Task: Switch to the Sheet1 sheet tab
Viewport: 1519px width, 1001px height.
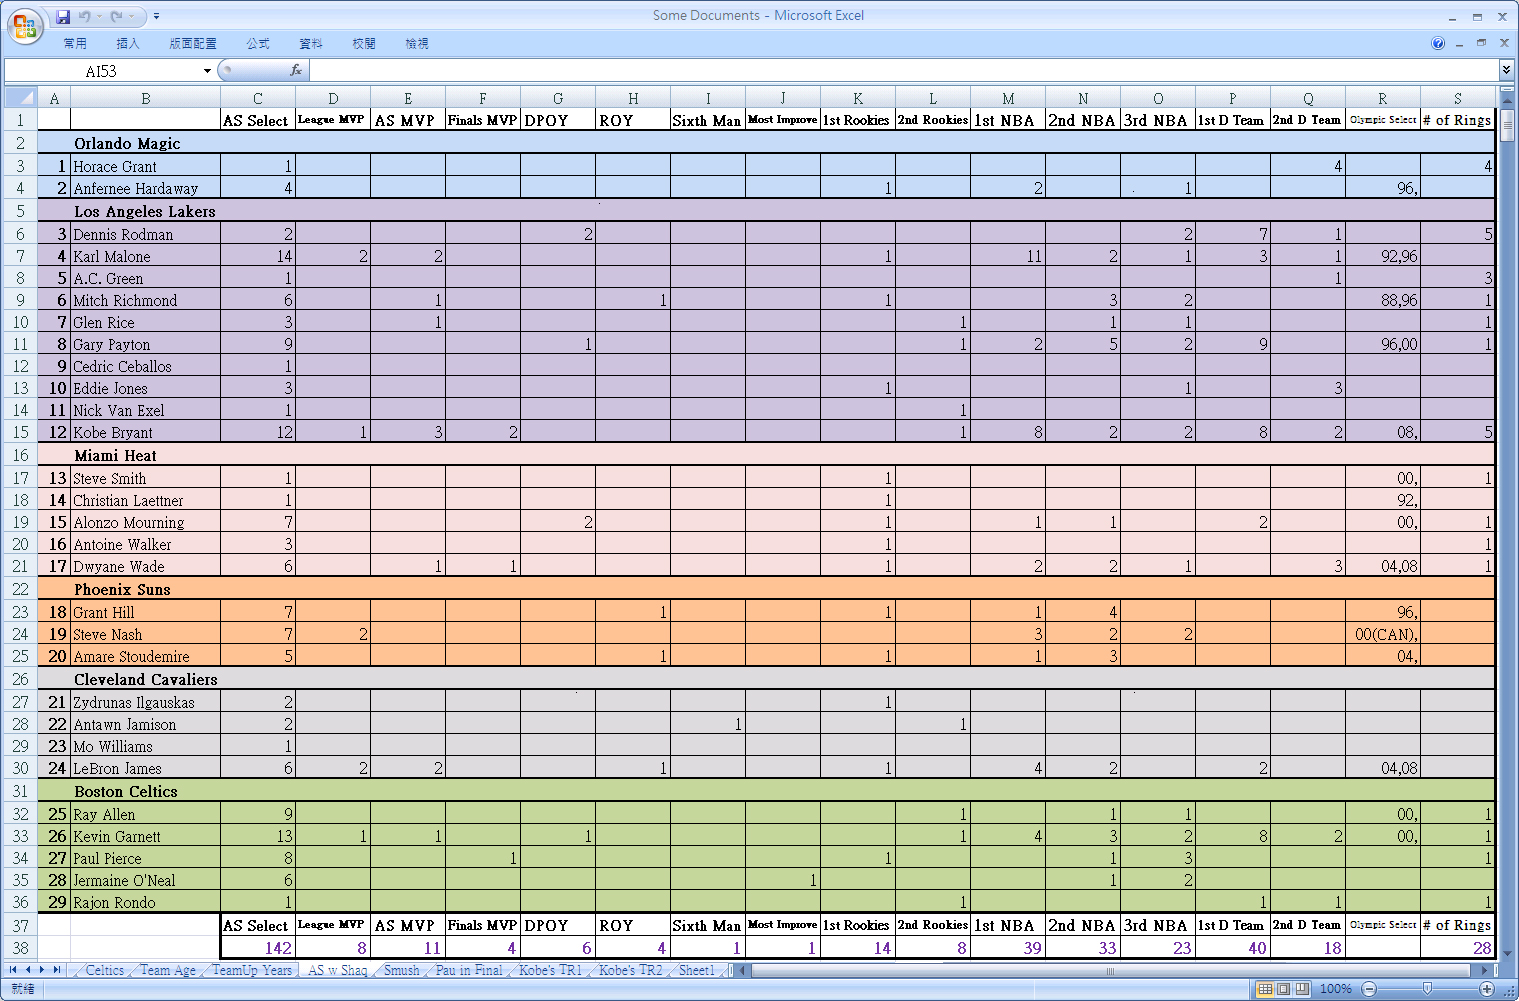Action: (696, 970)
